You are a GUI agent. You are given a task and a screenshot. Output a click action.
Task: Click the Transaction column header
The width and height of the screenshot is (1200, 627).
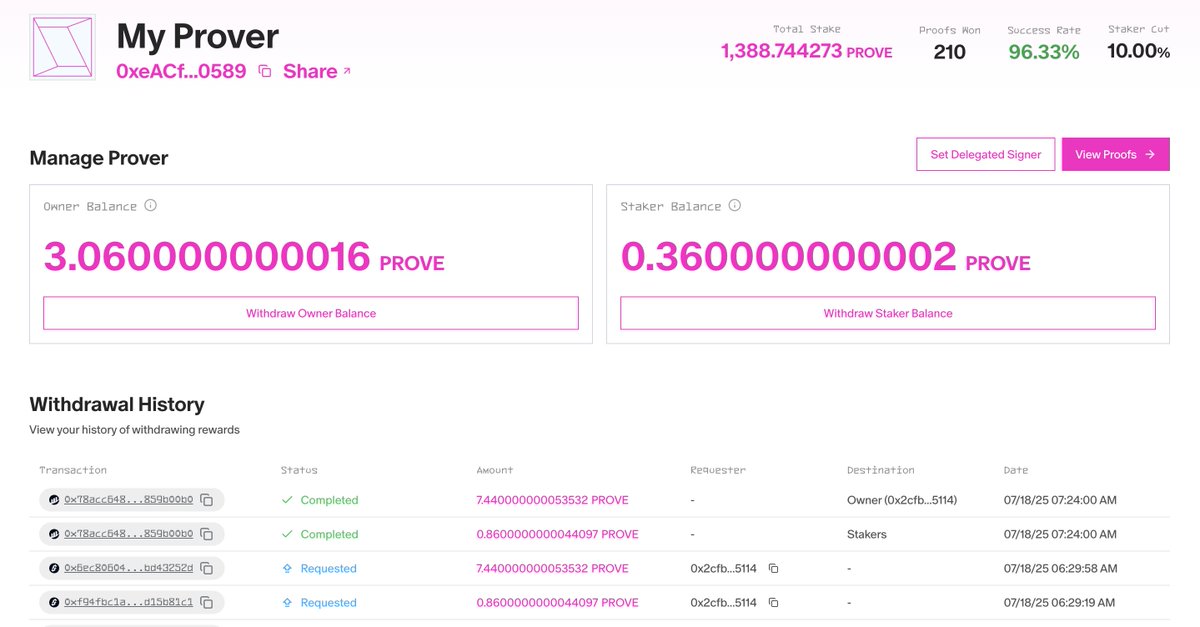[73, 470]
